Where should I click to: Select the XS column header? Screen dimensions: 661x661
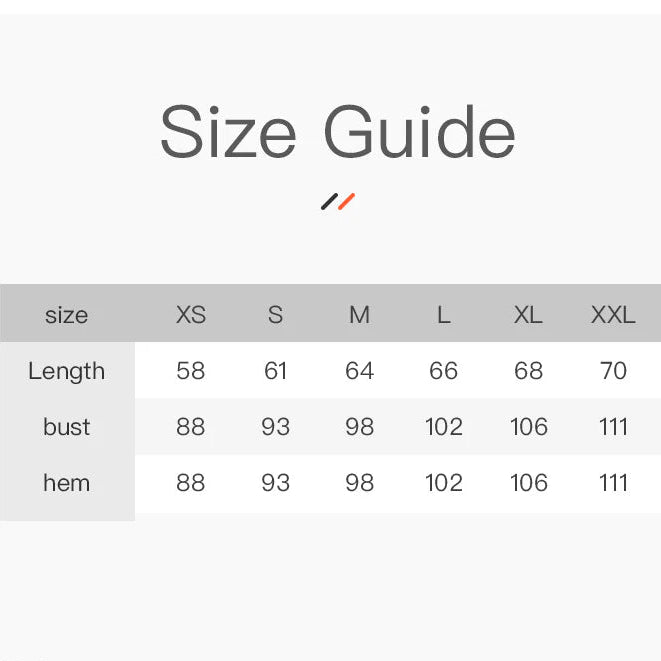pos(190,315)
